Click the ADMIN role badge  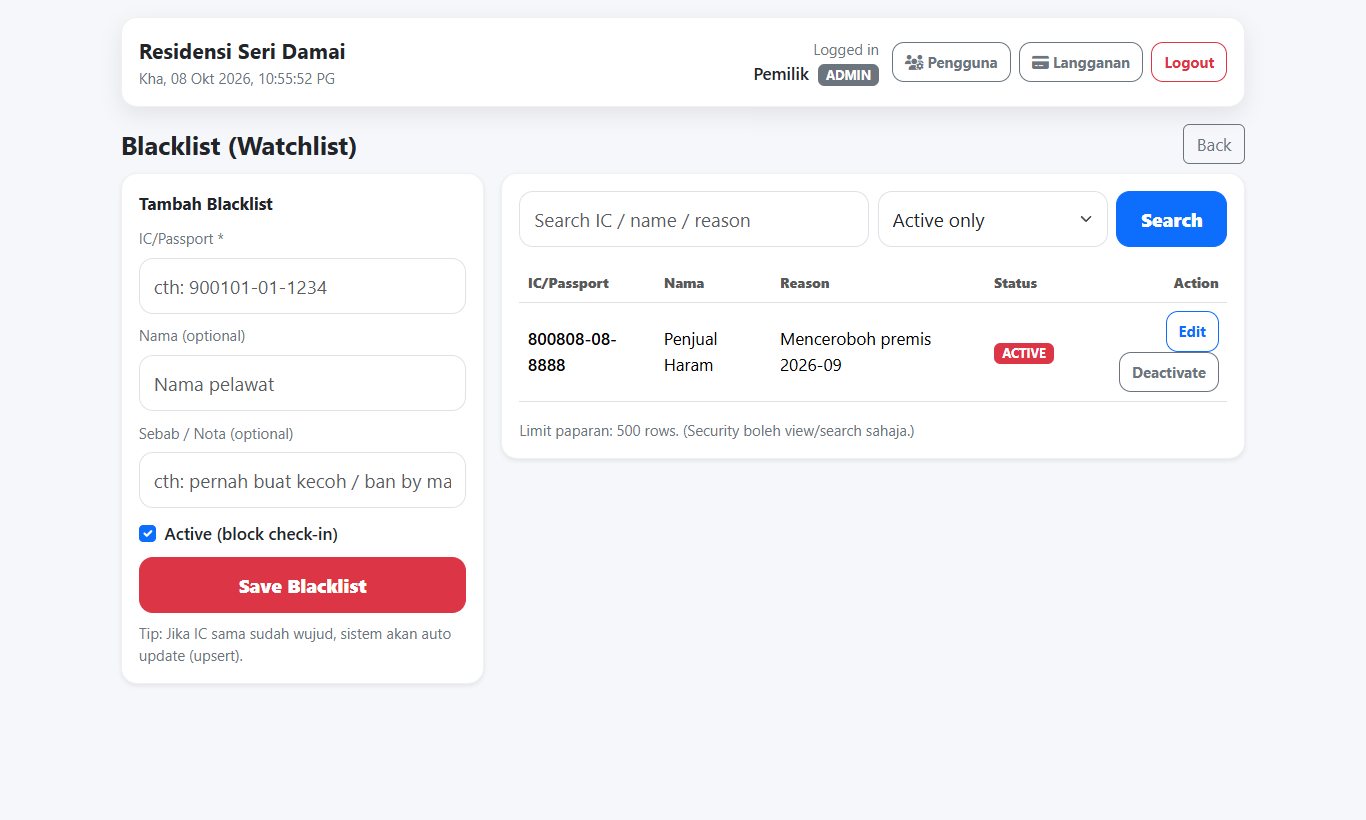click(848, 75)
